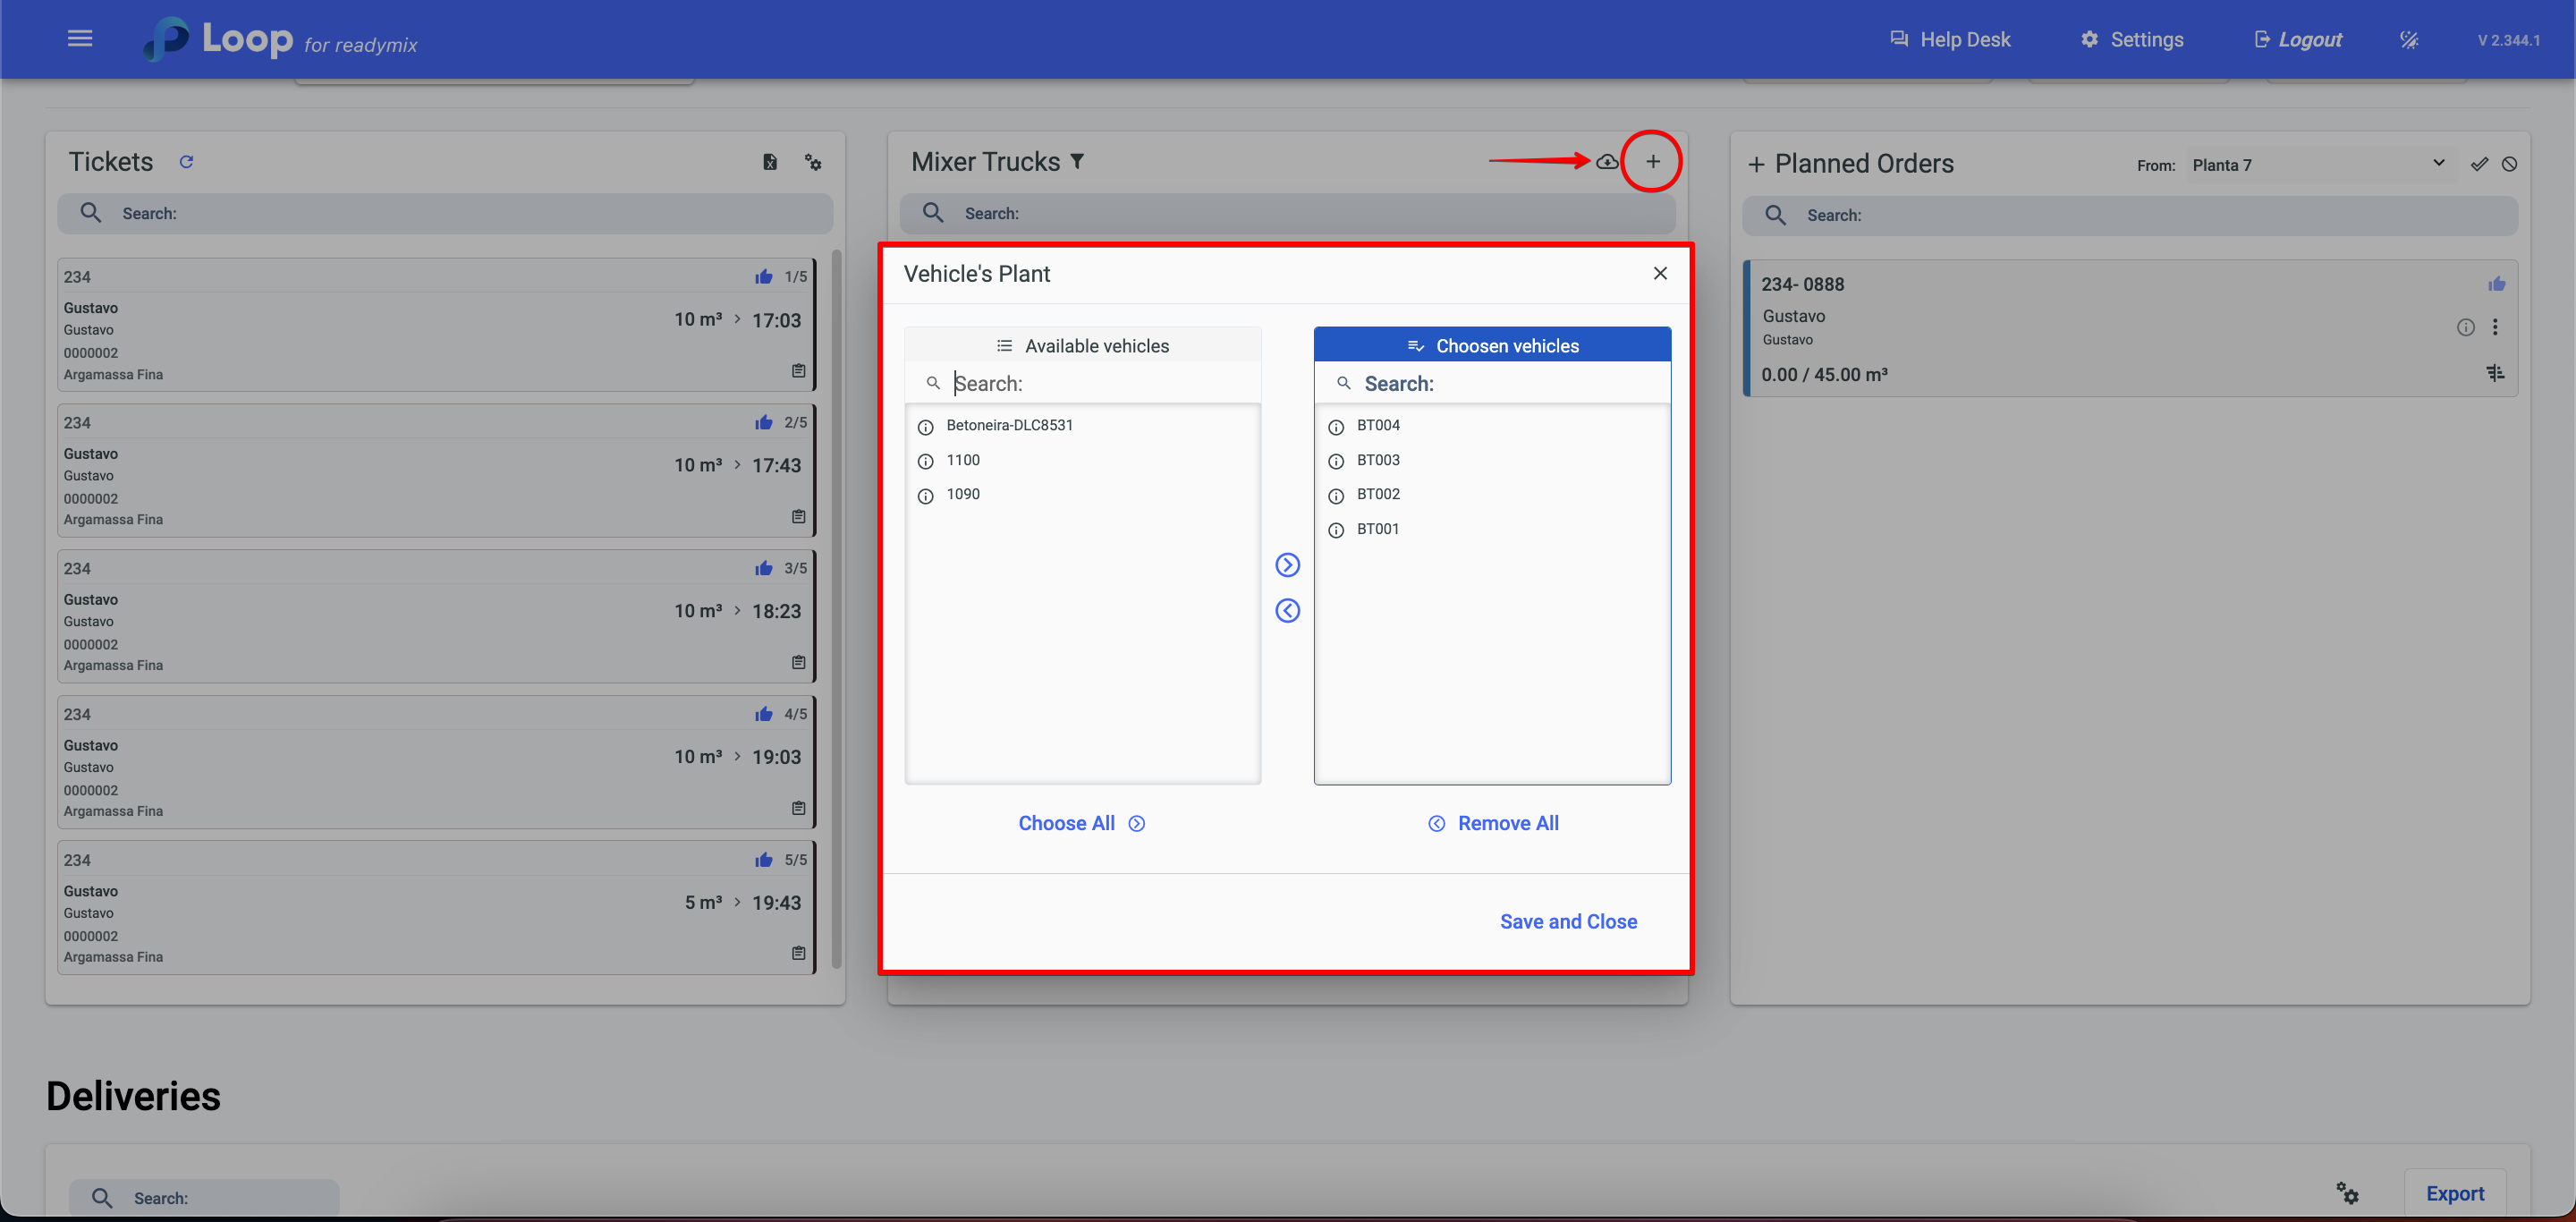Click the refresh icon beside Tickets

[x=186, y=162]
